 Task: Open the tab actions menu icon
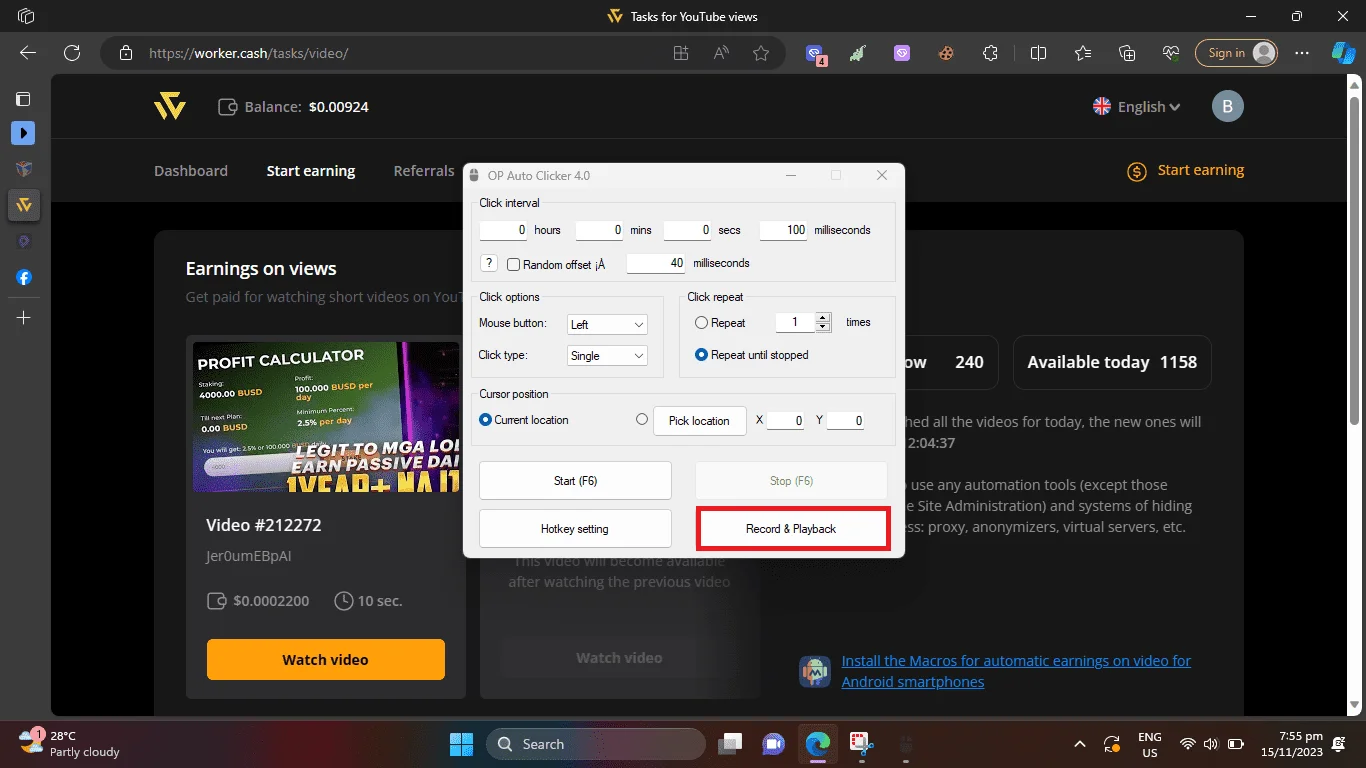[23, 99]
